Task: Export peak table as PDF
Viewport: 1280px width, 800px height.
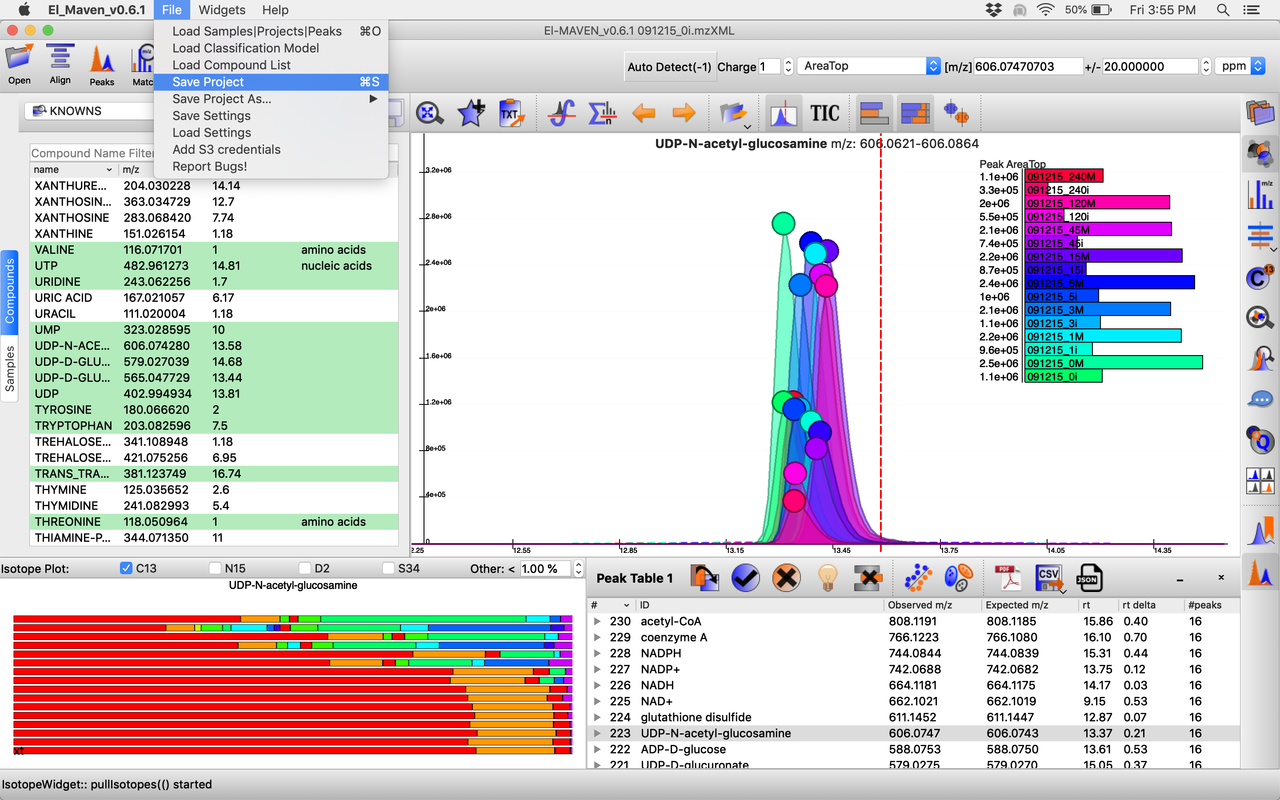Action: pyautogui.click(x=1007, y=577)
